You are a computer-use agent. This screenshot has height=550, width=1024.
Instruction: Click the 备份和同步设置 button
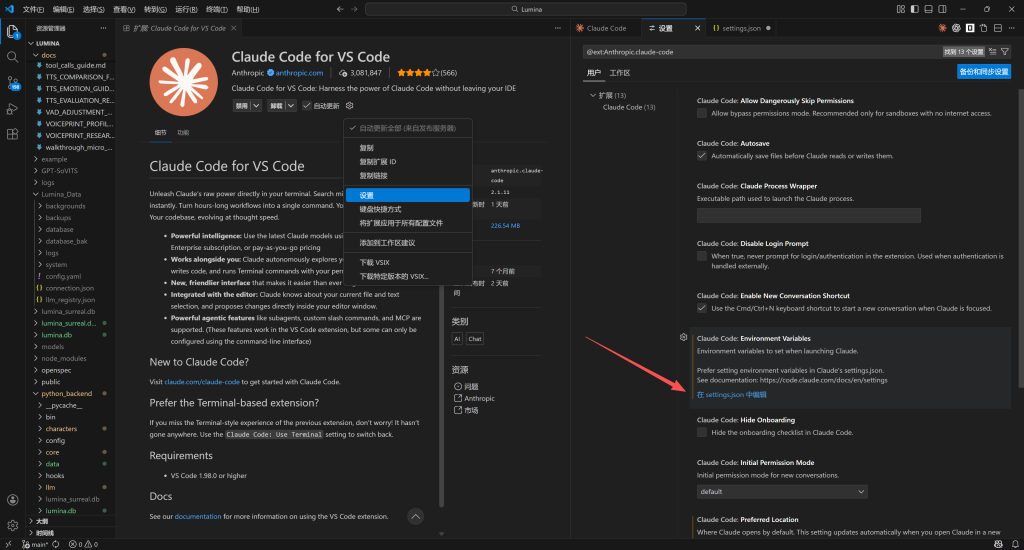click(x=983, y=72)
